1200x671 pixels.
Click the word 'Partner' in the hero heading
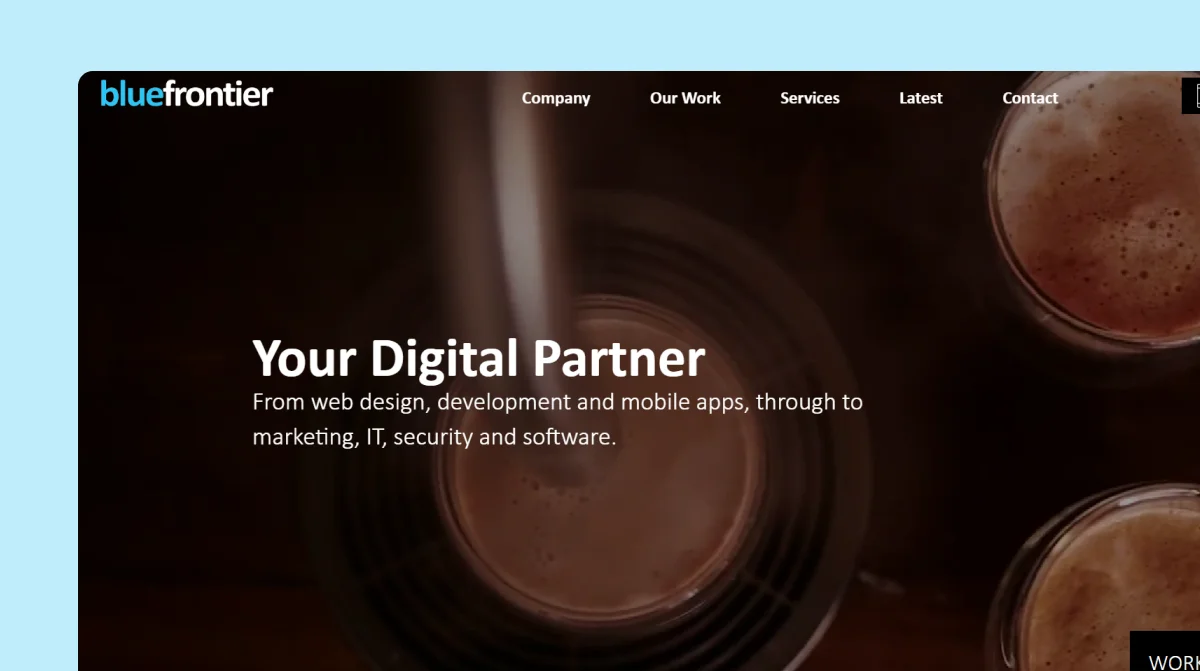point(619,359)
